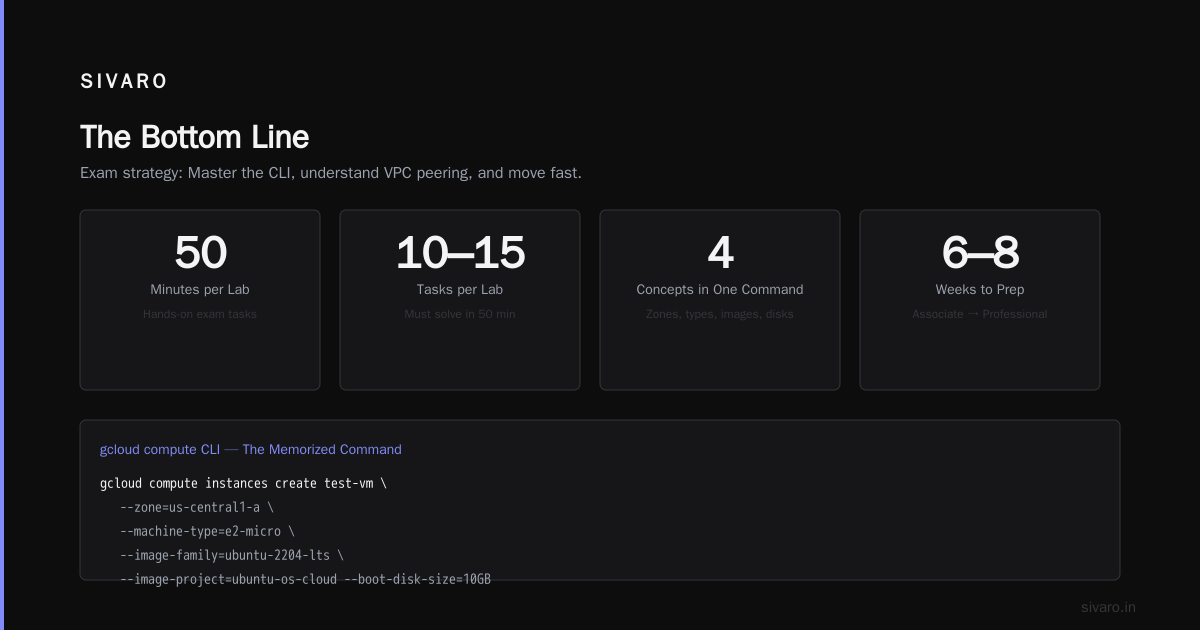Open the 50 Minutes per Lab card
The image size is (1200, 630).
200,300
